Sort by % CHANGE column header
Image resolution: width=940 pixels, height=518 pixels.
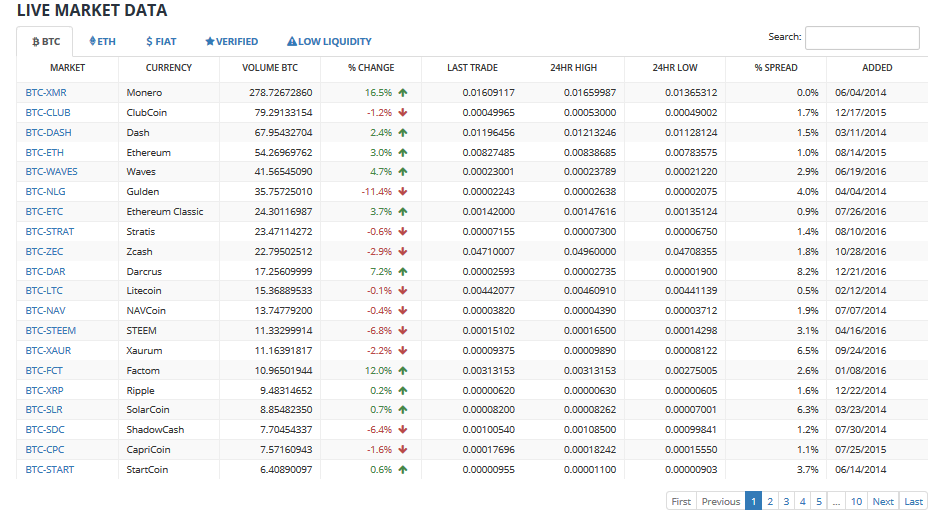371,68
